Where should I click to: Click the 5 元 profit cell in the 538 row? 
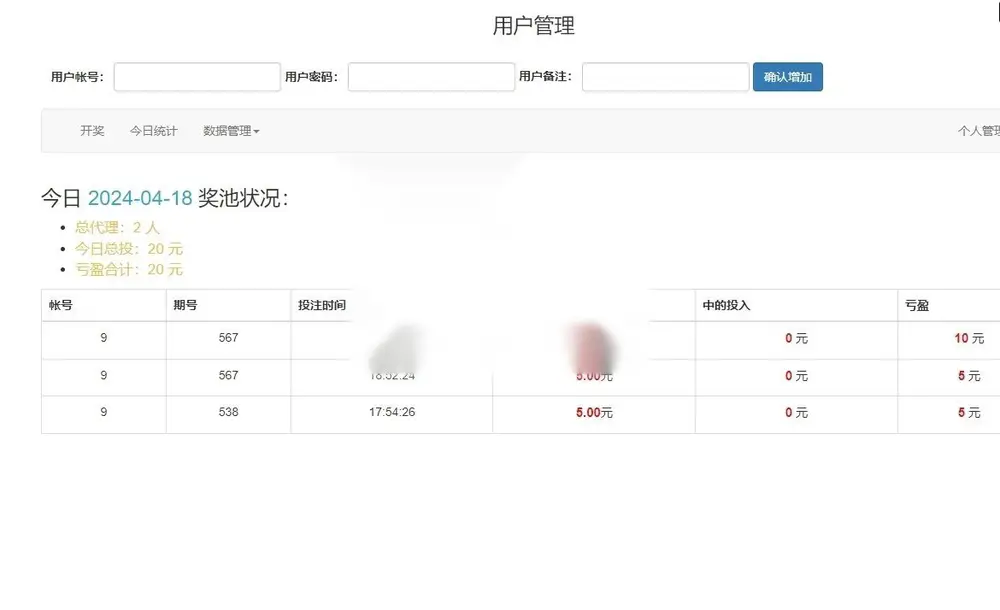(969, 413)
